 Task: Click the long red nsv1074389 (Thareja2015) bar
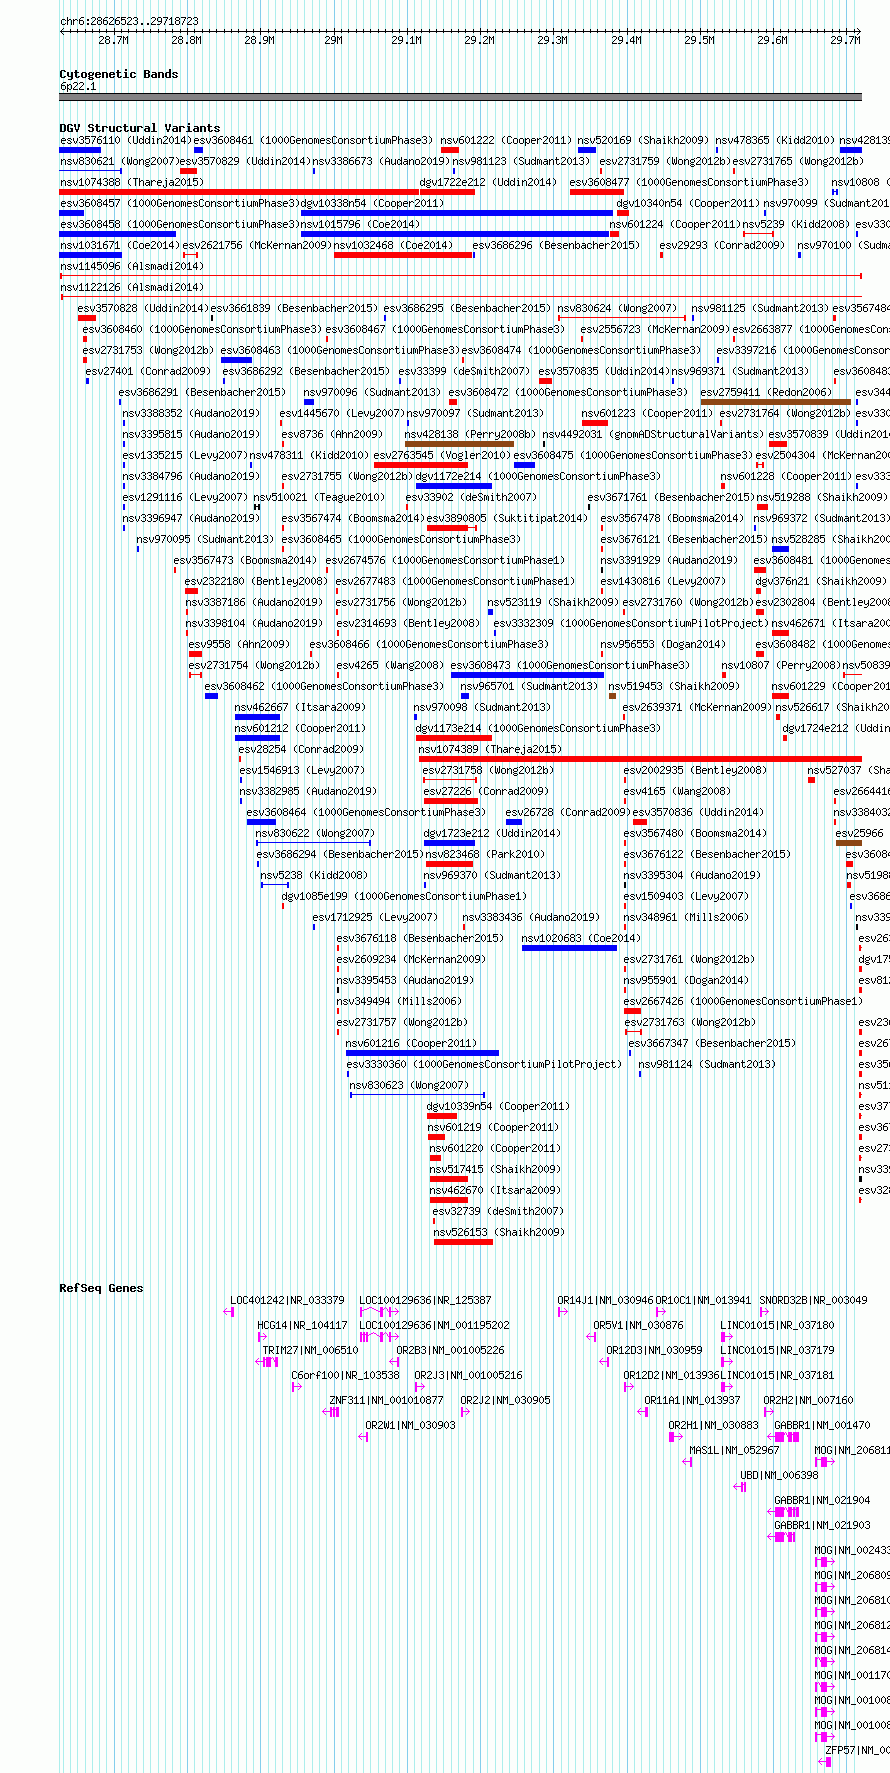[x=640, y=759]
